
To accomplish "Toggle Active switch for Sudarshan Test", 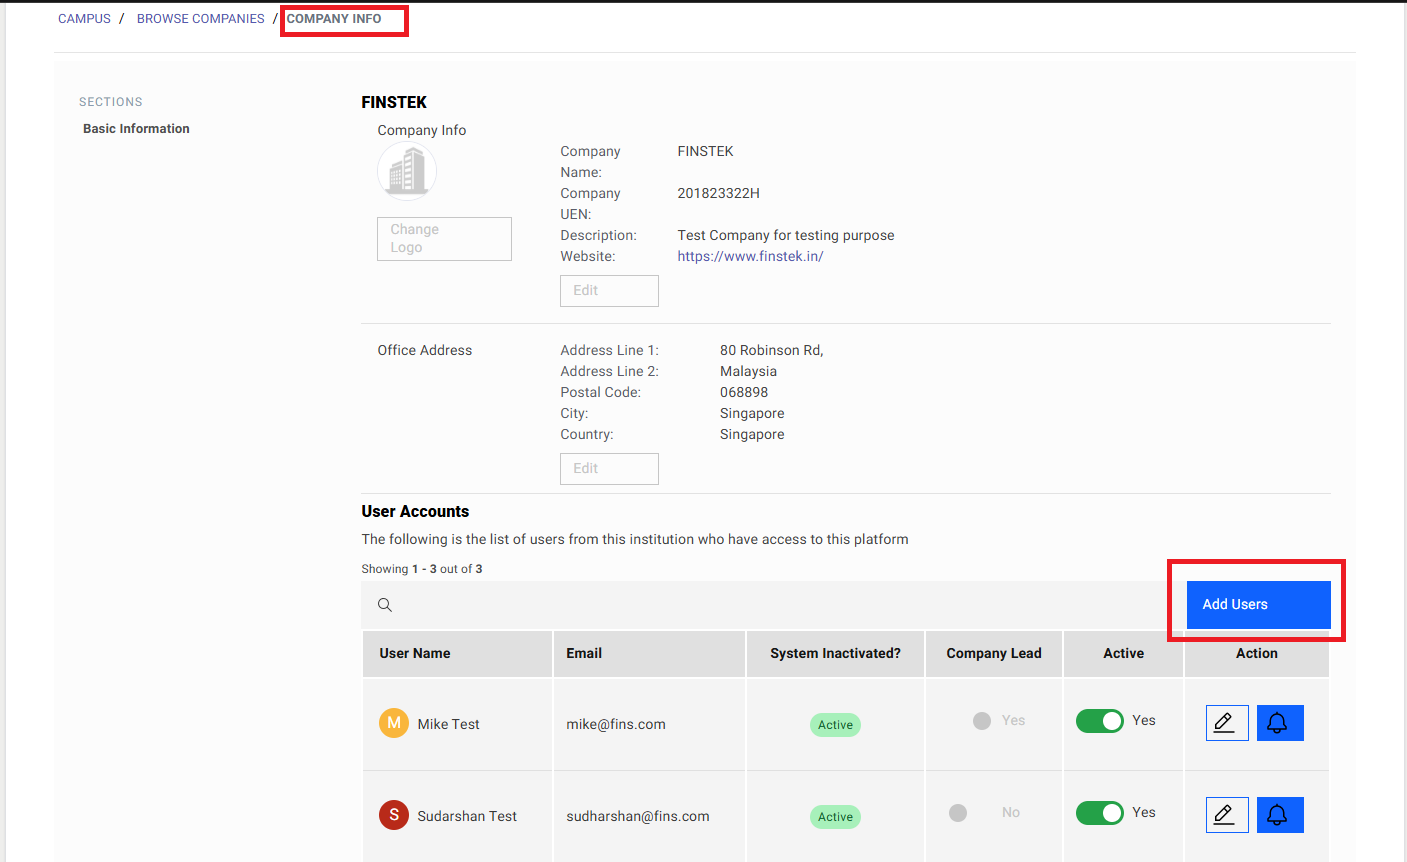I will click(1099, 813).
